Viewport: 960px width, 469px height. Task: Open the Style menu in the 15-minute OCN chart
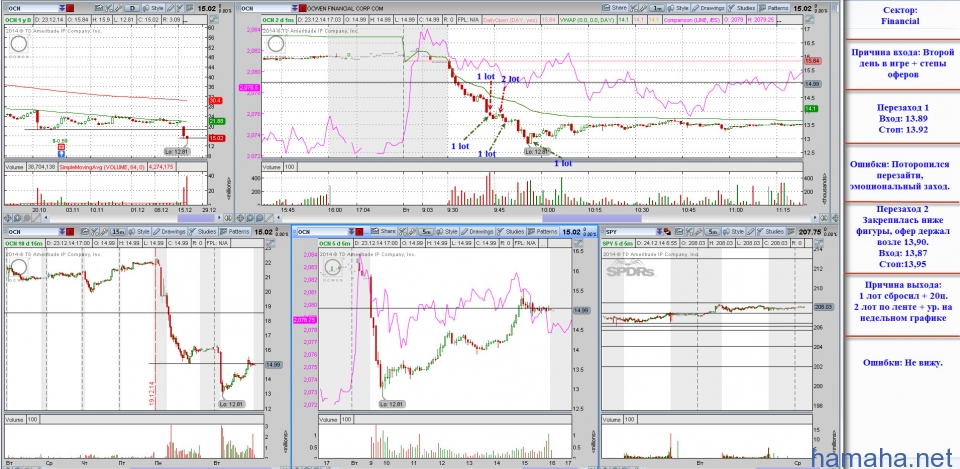point(139,232)
